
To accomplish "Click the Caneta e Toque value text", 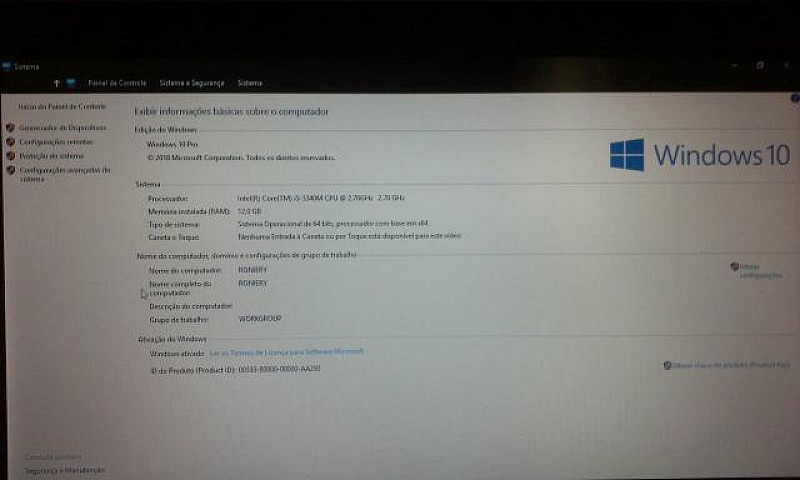I will [x=349, y=236].
